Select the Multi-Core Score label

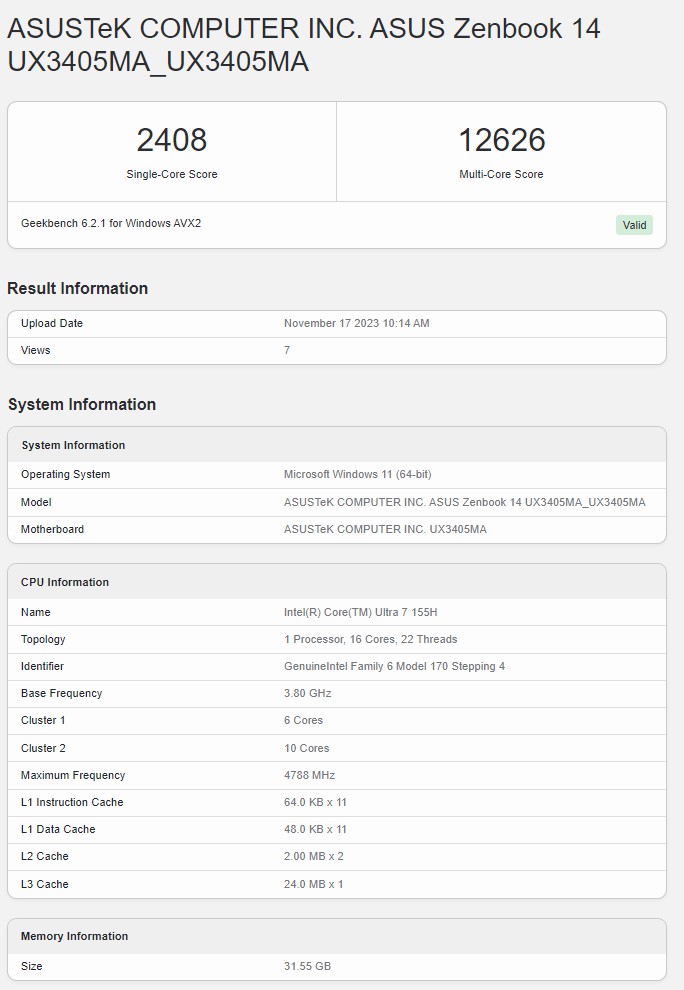[x=501, y=174]
